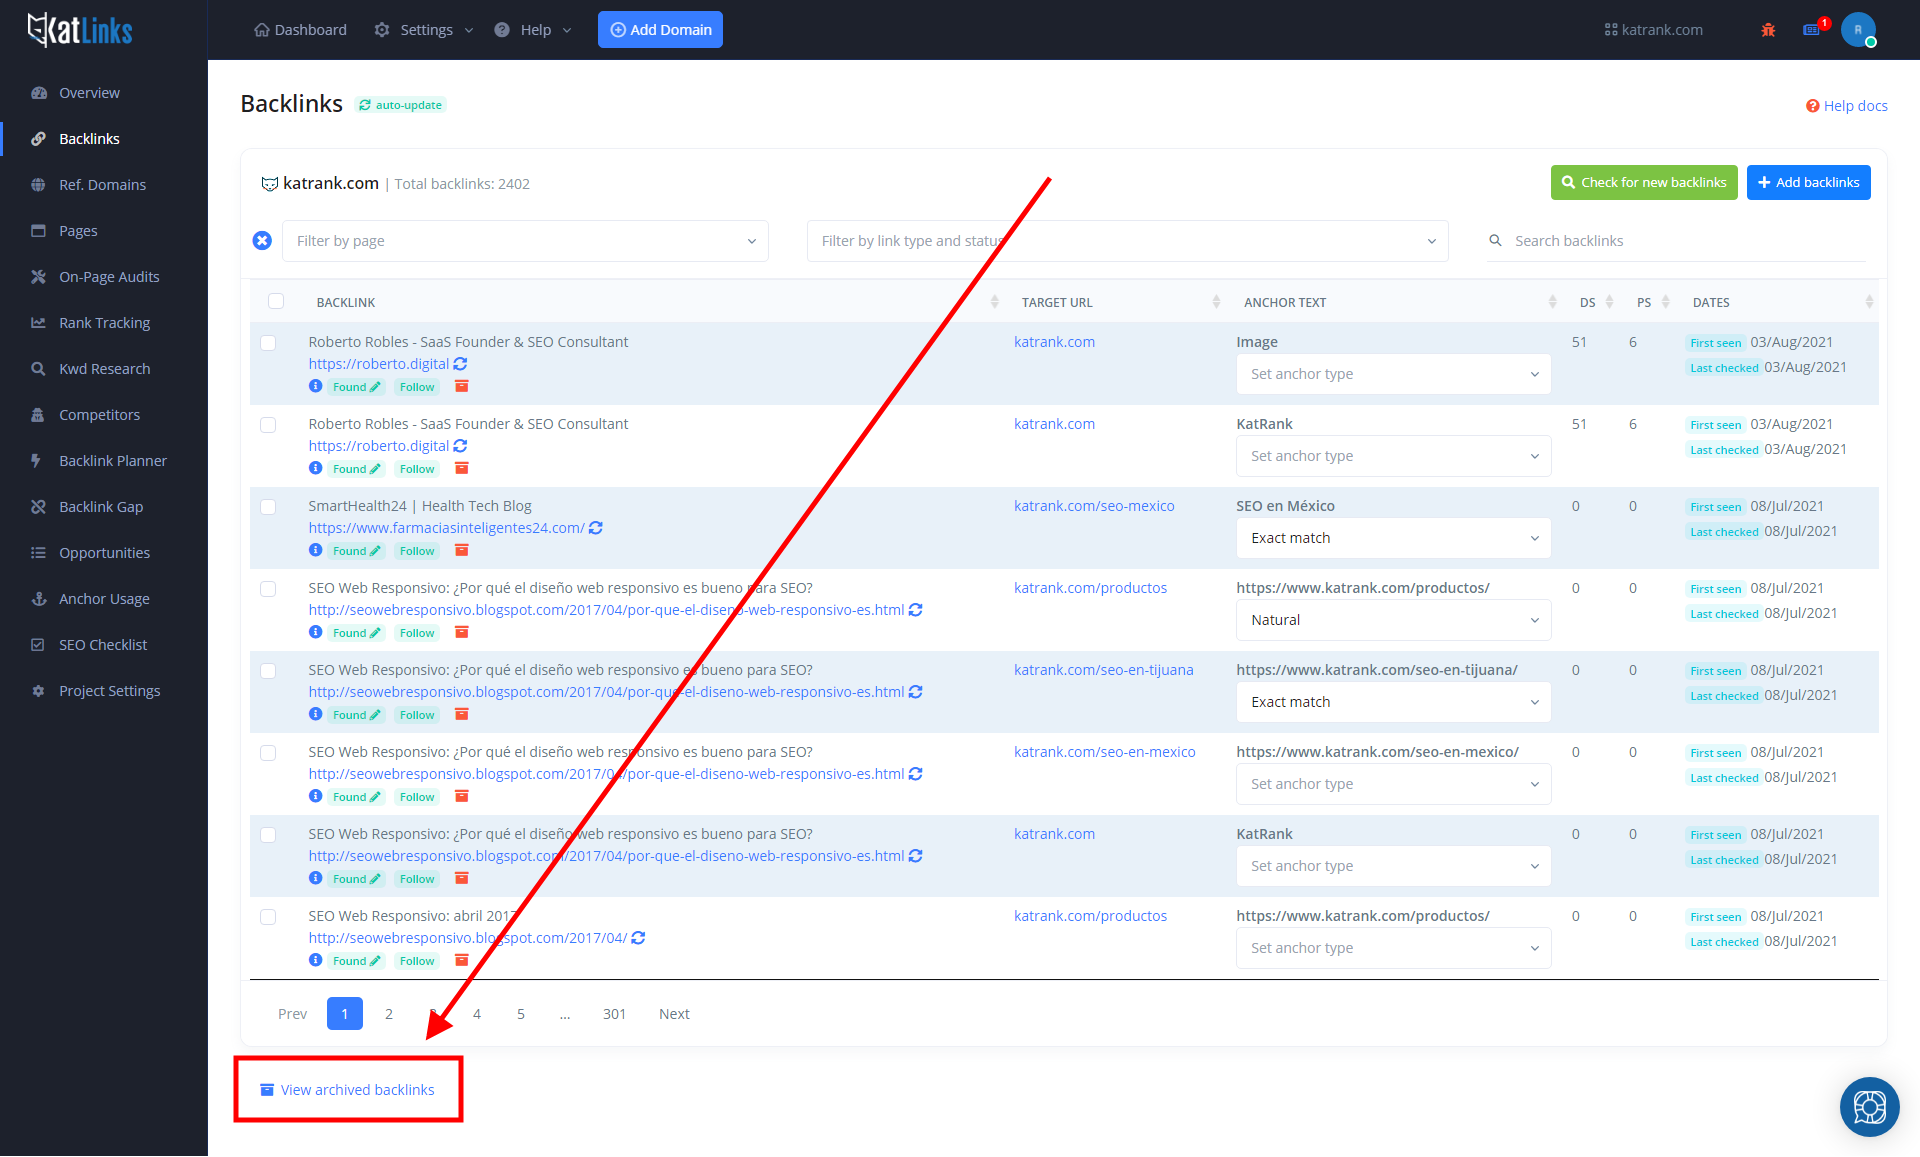The width and height of the screenshot is (1920, 1157).
Task: Click the auto-update badge
Action: coord(401,105)
